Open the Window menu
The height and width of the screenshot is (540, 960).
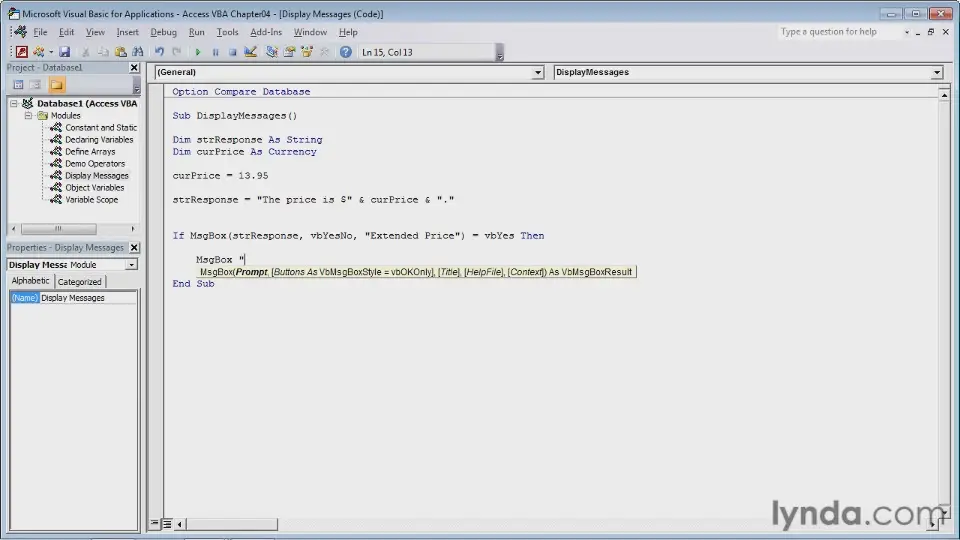click(x=310, y=32)
